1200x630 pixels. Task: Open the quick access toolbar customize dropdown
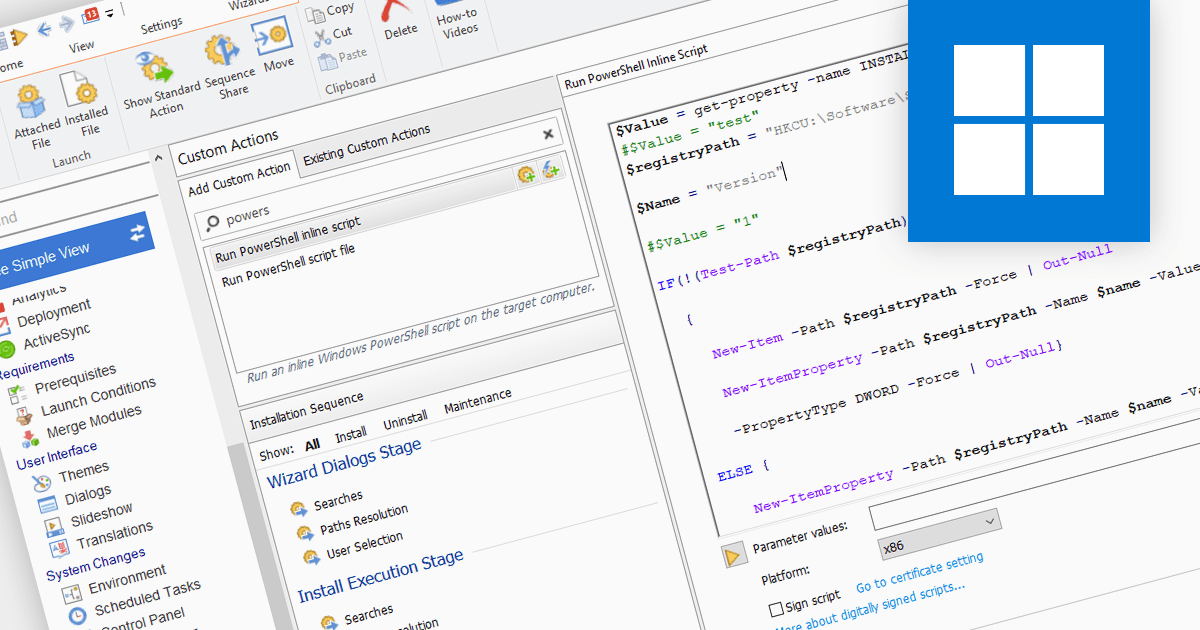[108, 12]
